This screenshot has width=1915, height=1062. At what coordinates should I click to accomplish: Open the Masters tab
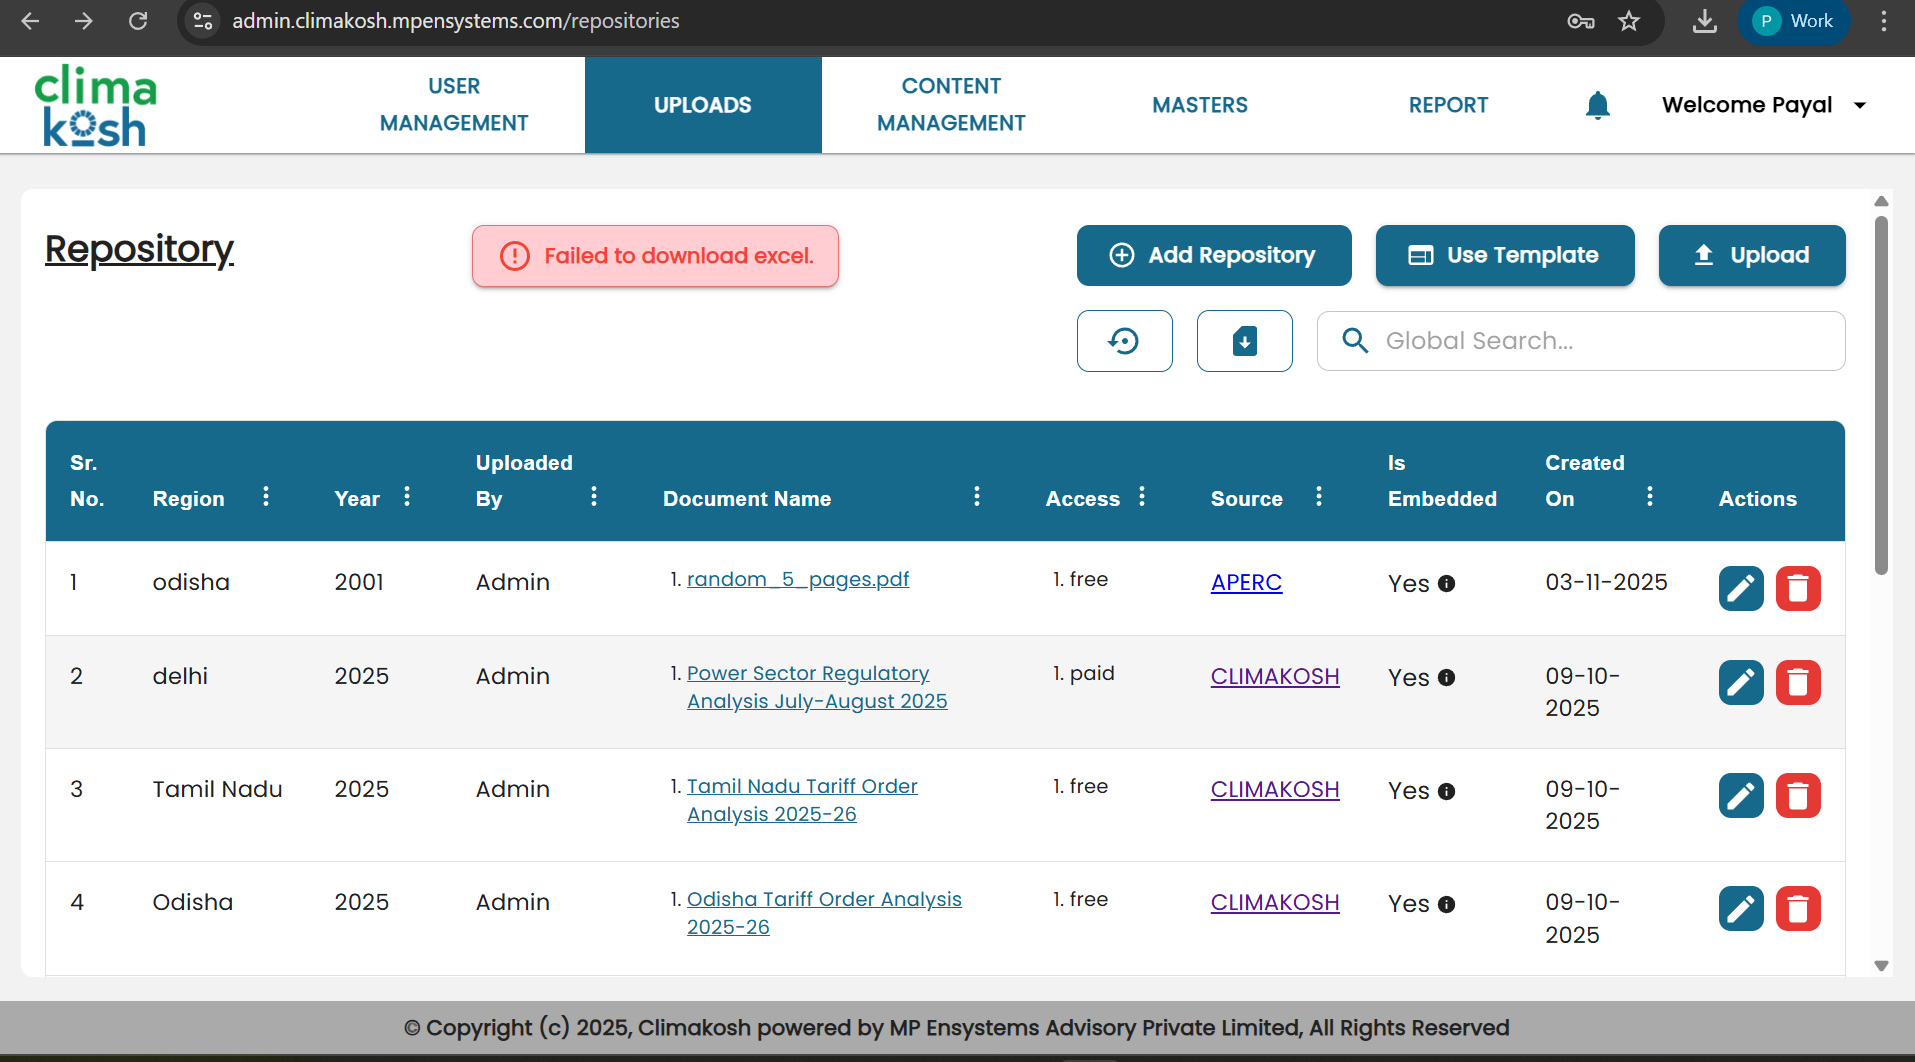(1199, 105)
